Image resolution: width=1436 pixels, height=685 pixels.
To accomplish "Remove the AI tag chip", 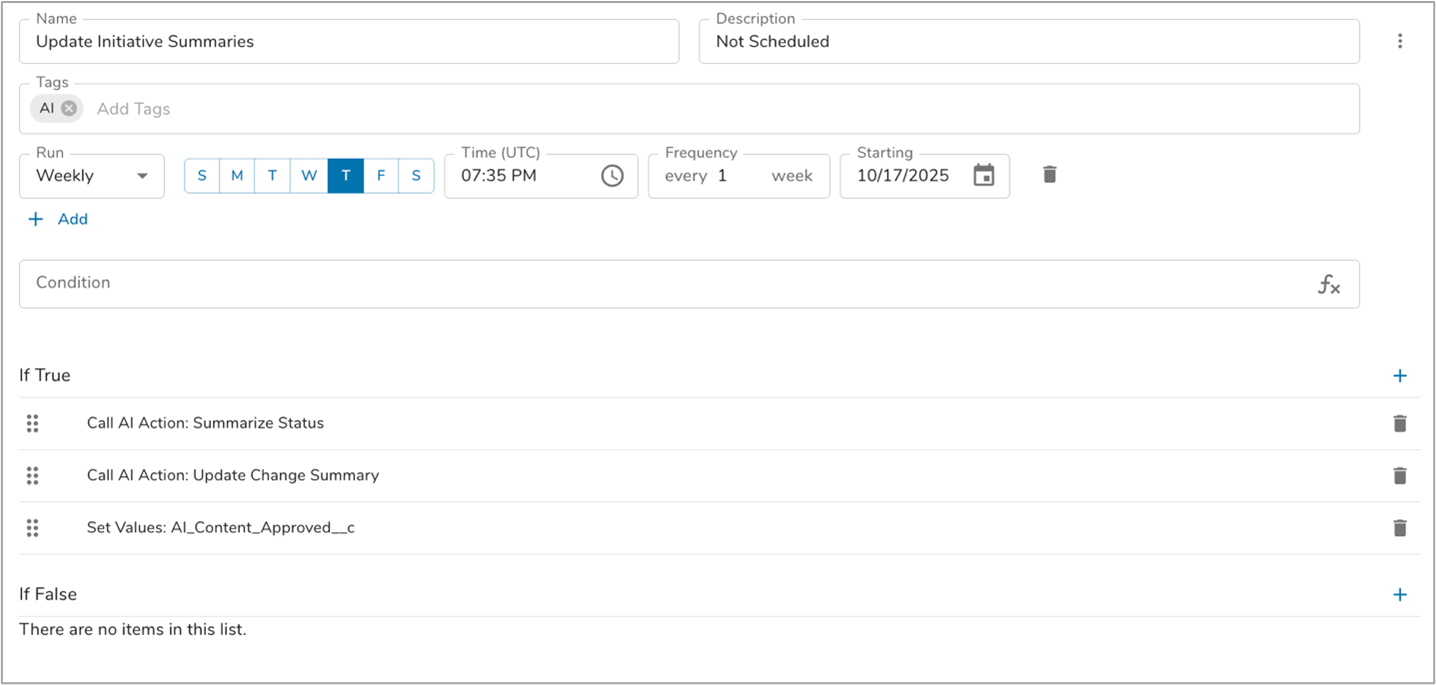I will [x=69, y=108].
